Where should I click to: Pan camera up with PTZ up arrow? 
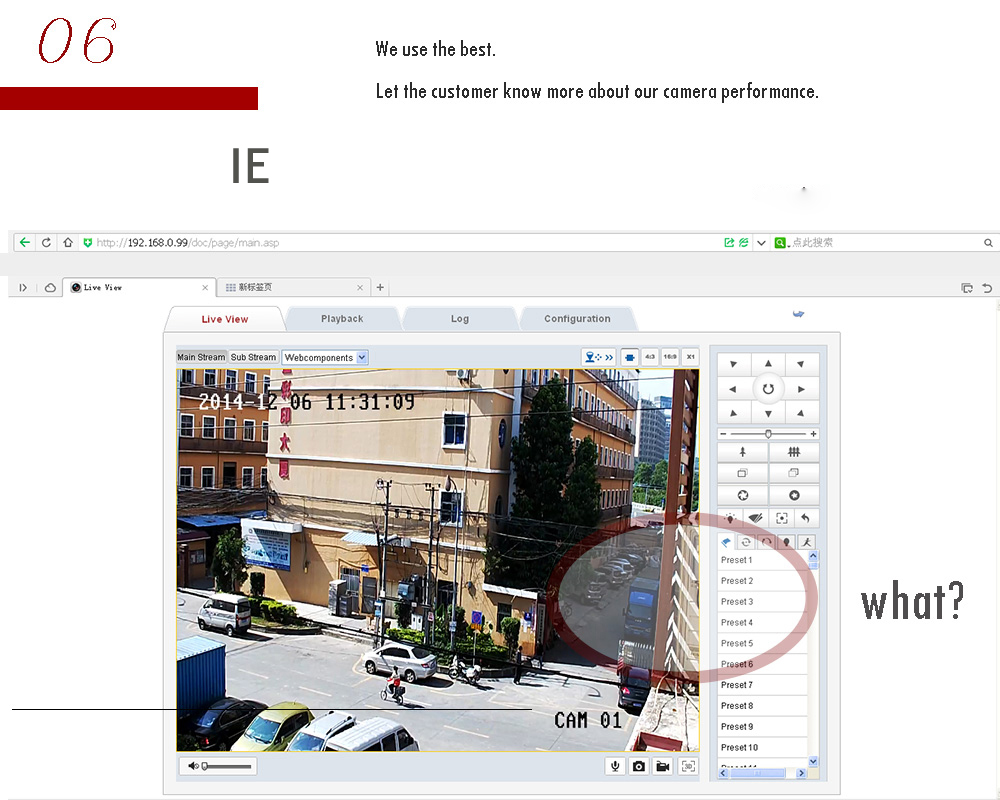click(768, 364)
